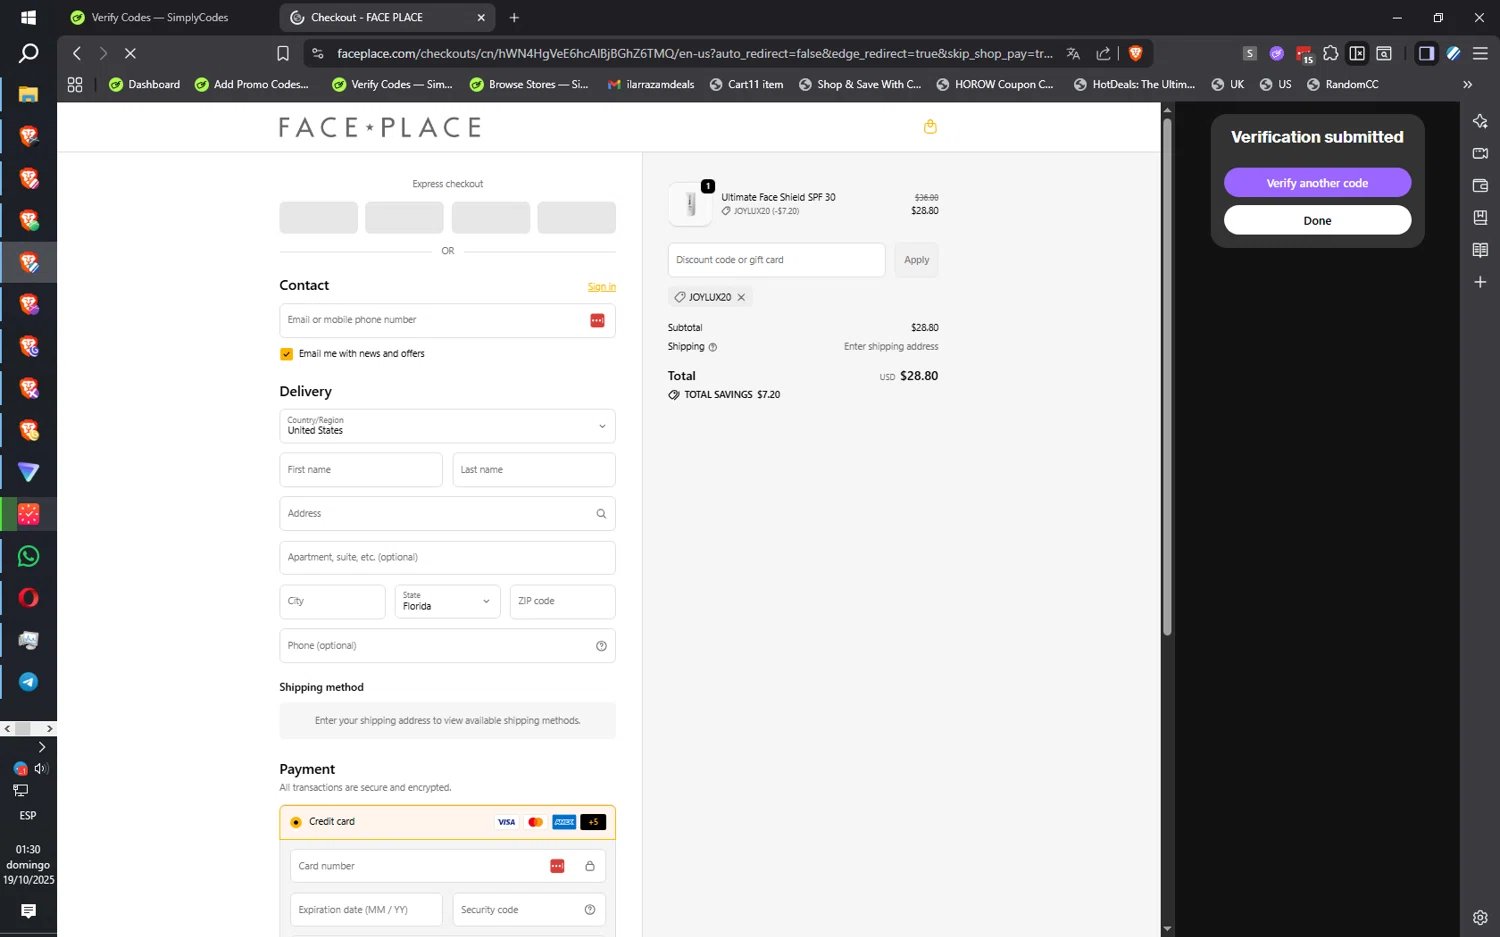This screenshot has height=937, width=1500.
Task: Click the Email or mobile phone number field
Action: [447, 321]
